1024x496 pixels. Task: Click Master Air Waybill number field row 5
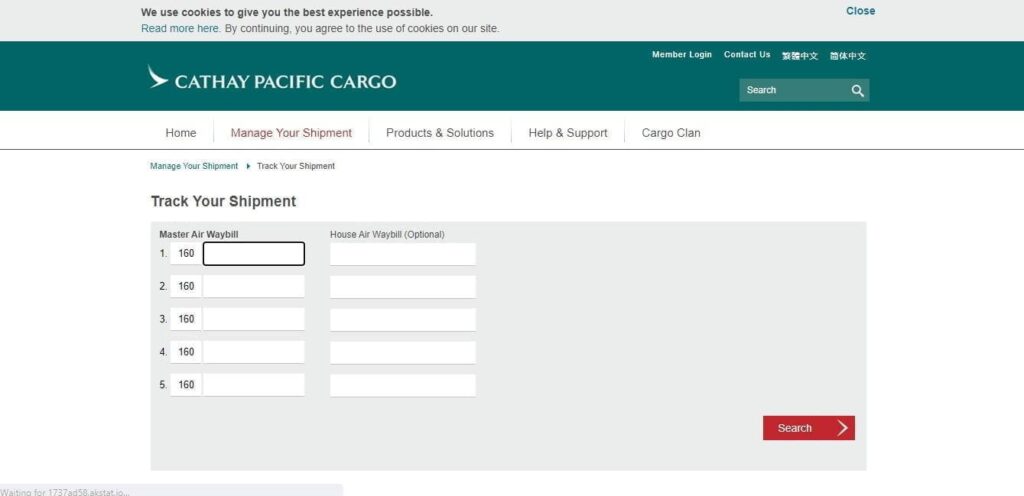pyautogui.click(x=253, y=384)
